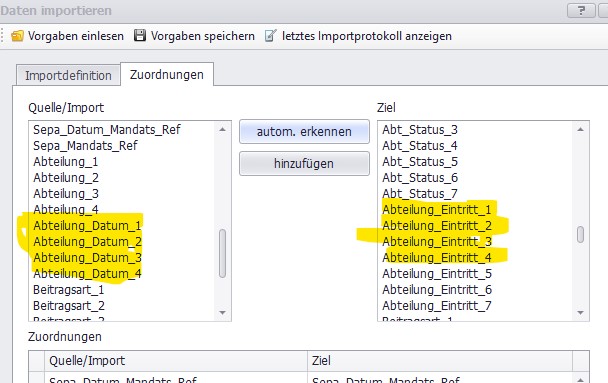Image resolution: width=608 pixels, height=383 pixels.
Task: Choose Abt_Status_5 in the Ziel list
Action: 420,162
